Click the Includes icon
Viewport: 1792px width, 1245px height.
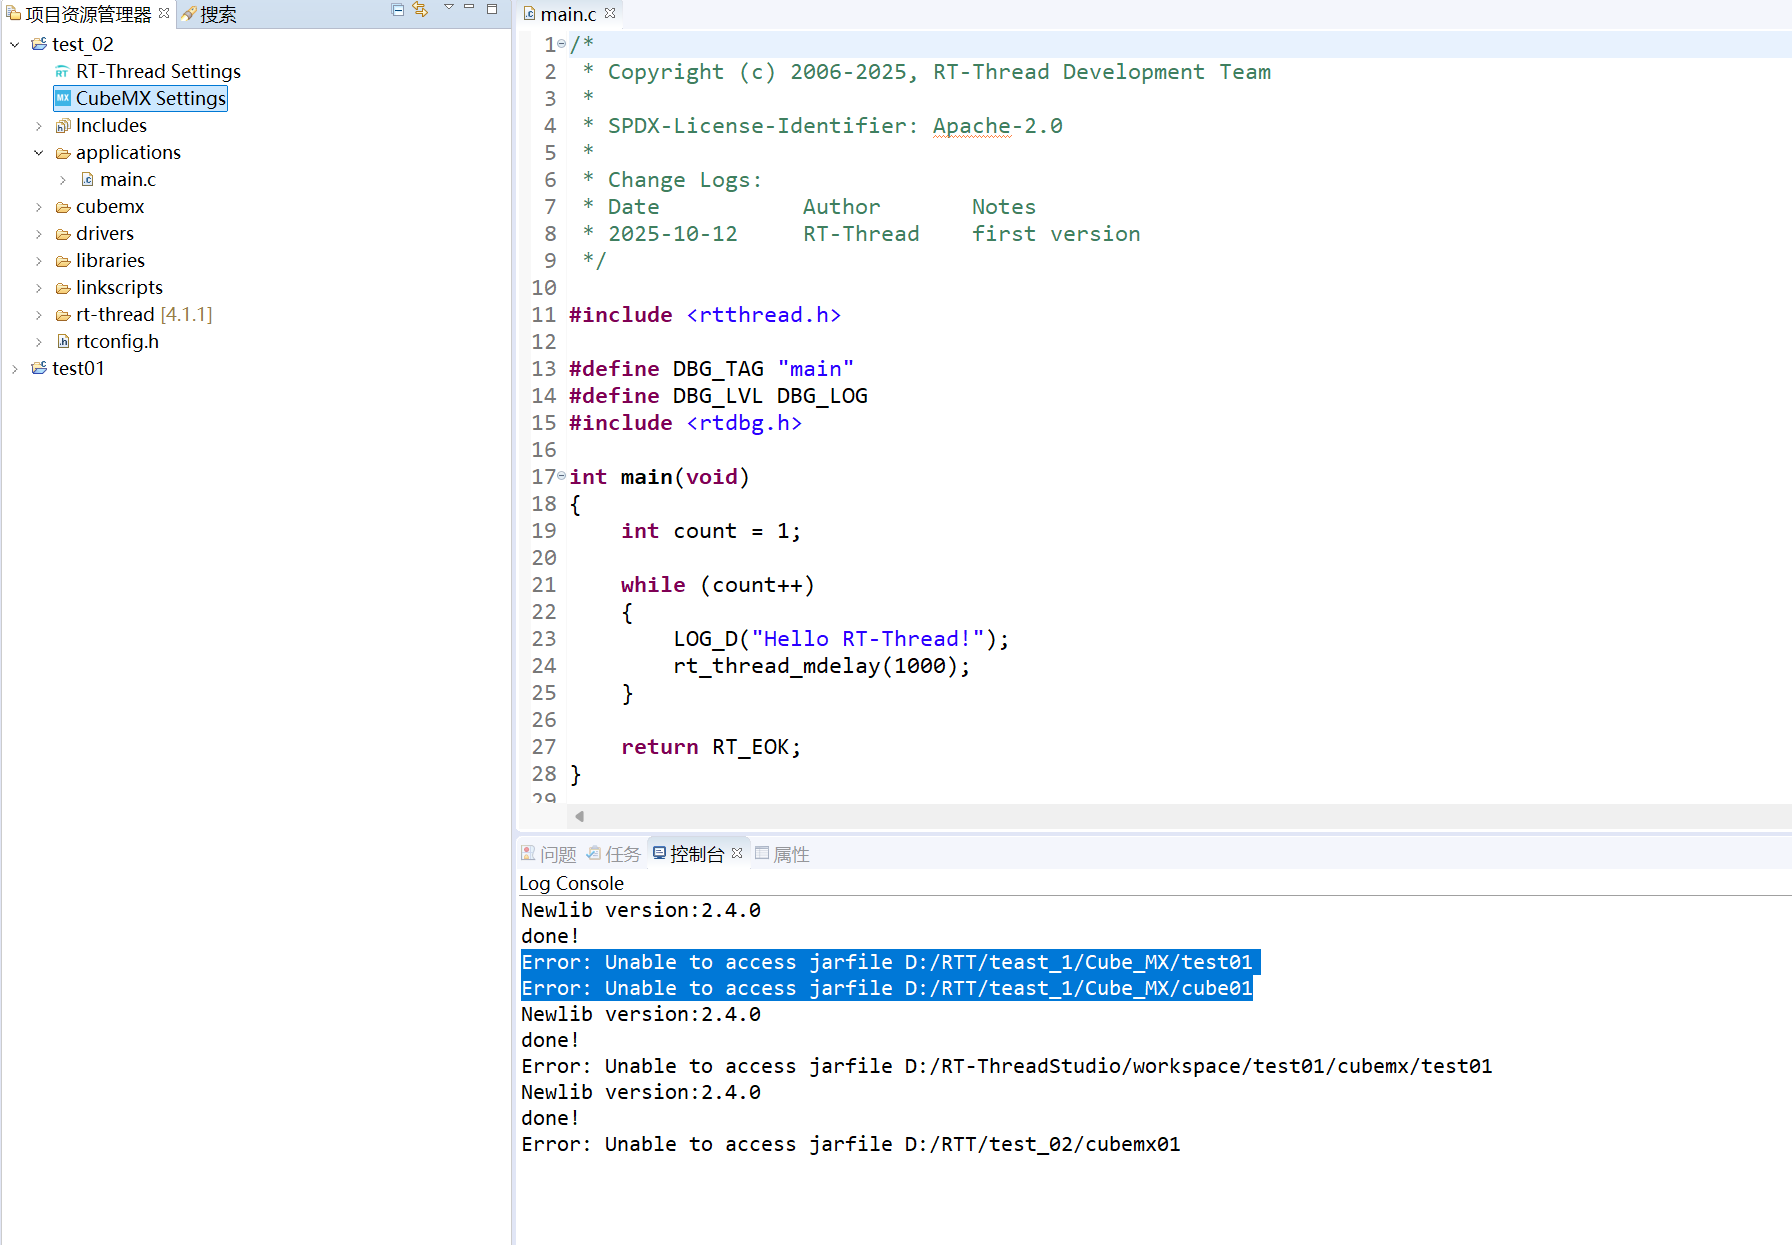[63, 126]
